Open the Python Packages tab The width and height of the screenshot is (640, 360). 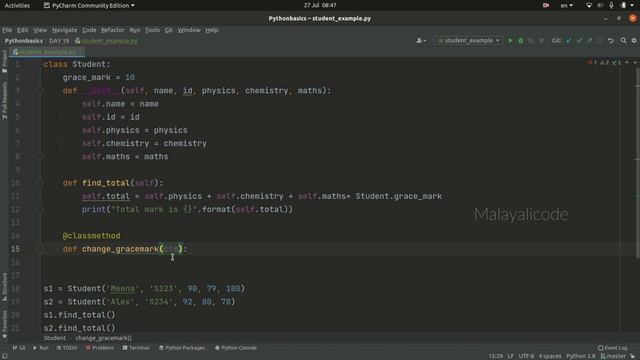182,348
